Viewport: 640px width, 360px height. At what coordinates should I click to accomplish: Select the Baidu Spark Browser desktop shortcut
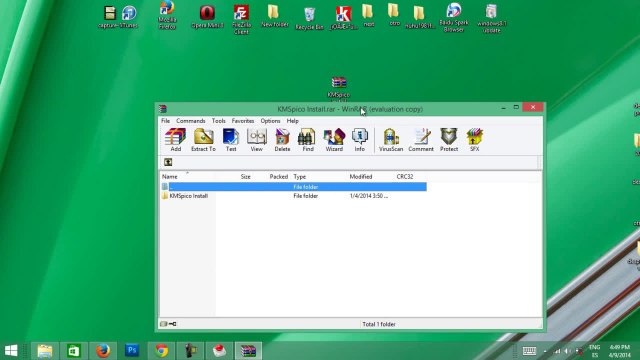pos(454,17)
